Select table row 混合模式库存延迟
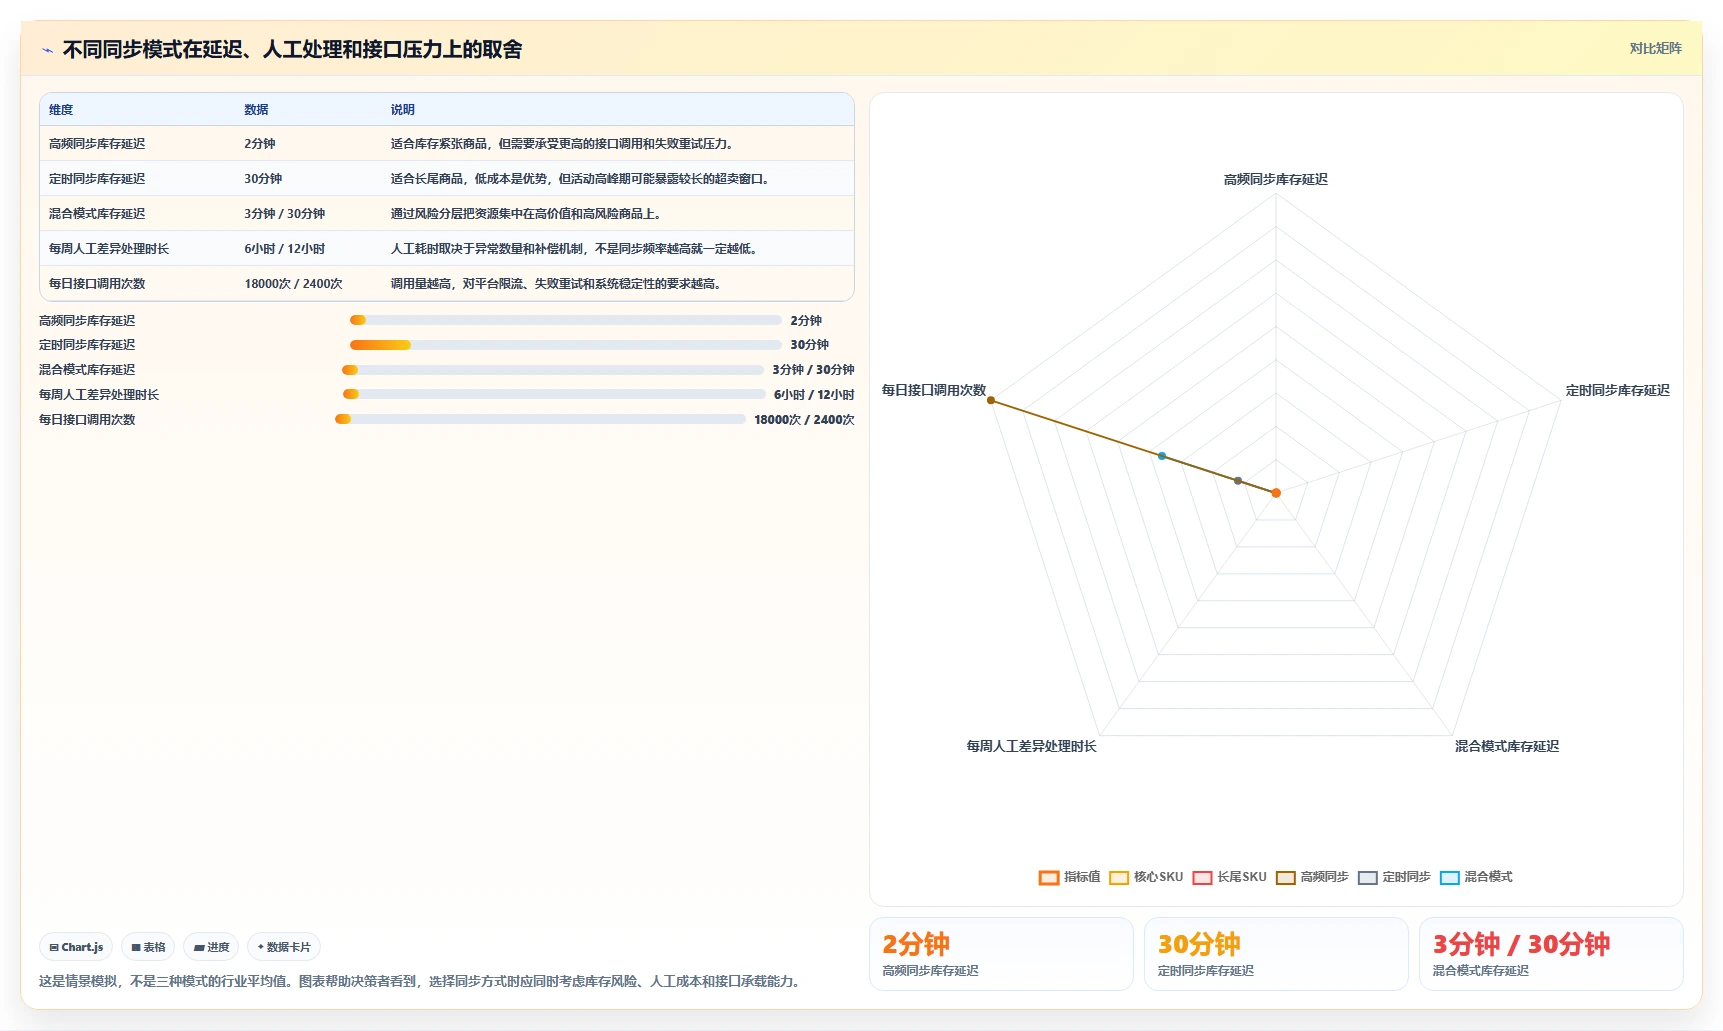 [447, 214]
